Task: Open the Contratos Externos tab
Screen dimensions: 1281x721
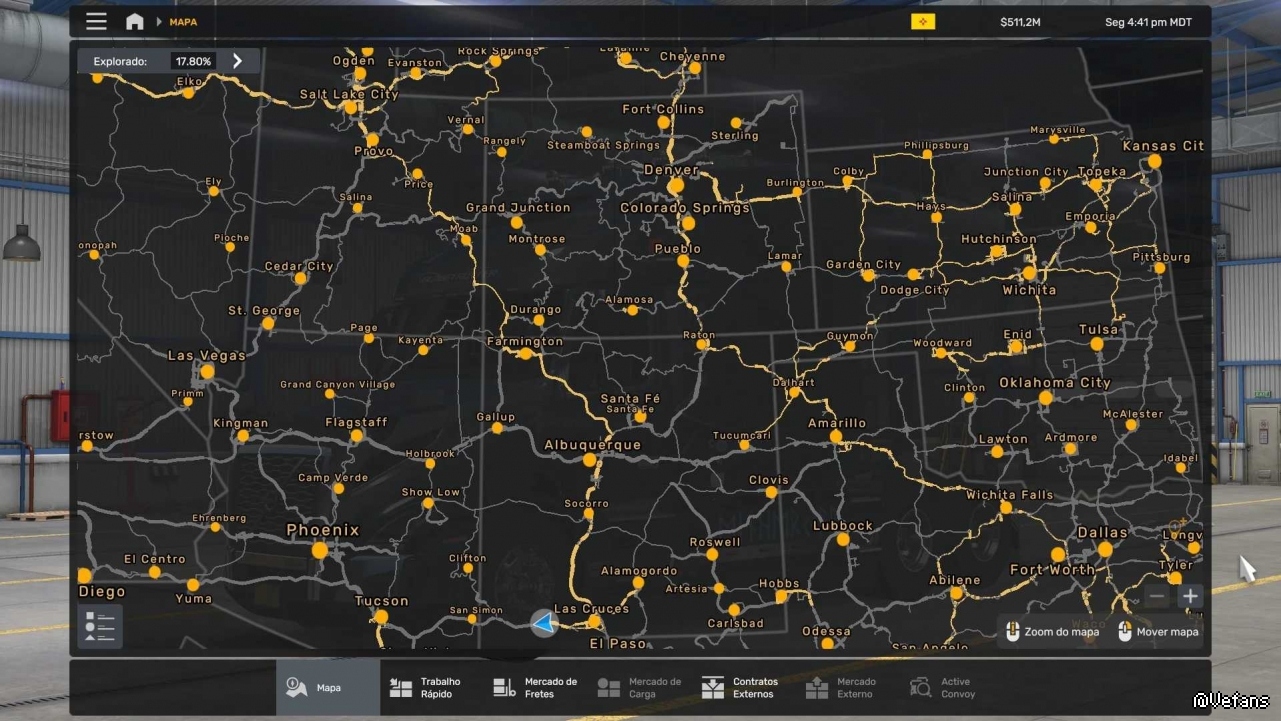Action: click(744, 687)
